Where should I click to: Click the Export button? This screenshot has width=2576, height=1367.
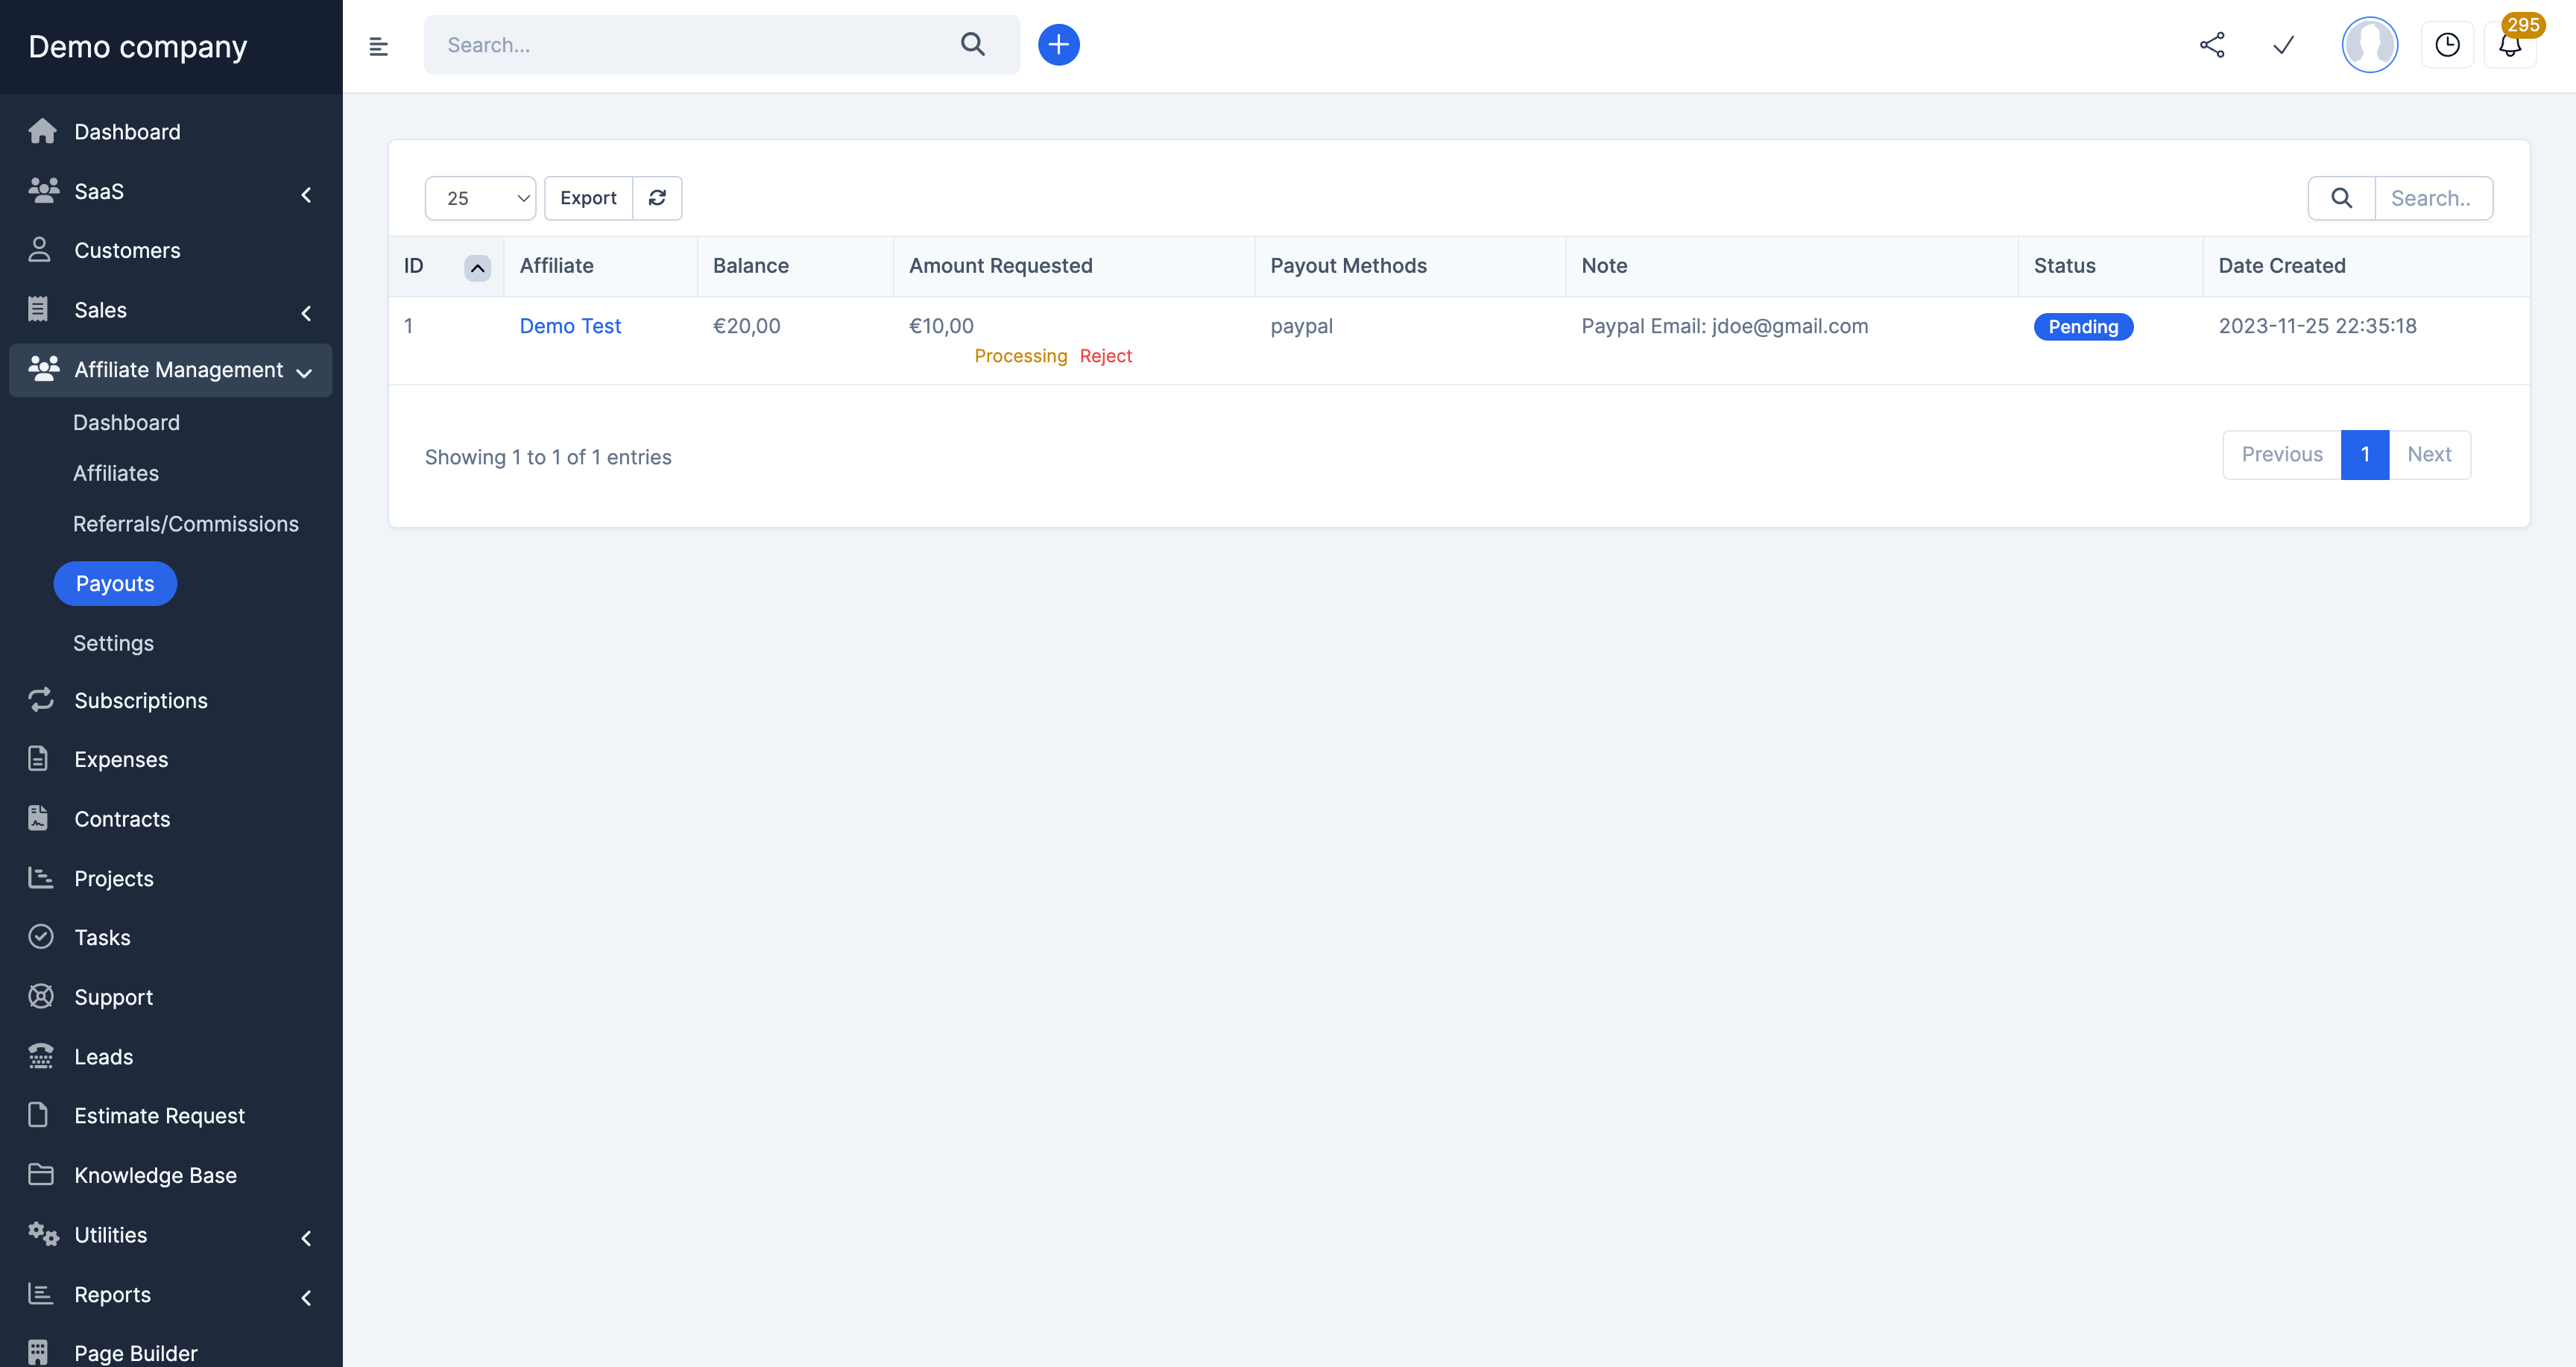tap(588, 198)
